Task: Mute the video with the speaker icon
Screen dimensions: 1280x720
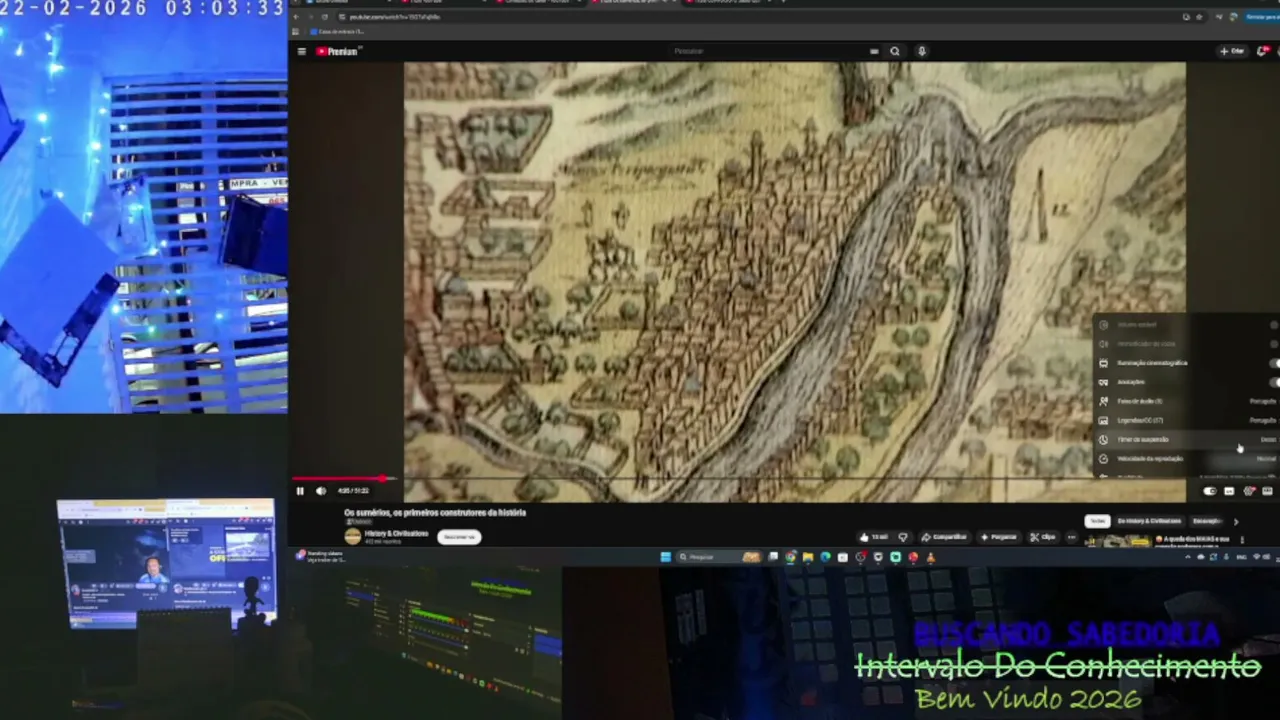Action: [x=321, y=491]
